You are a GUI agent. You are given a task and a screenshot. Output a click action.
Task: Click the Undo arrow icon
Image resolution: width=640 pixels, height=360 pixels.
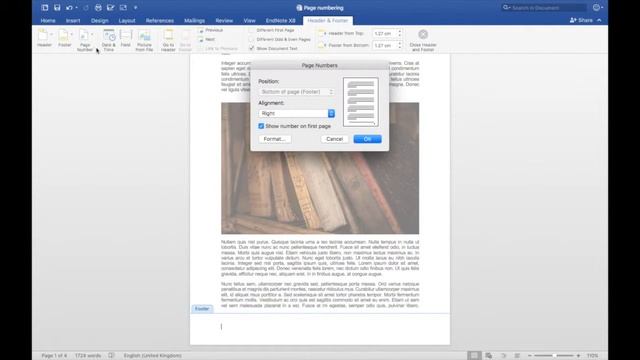[x=69, y=7]
